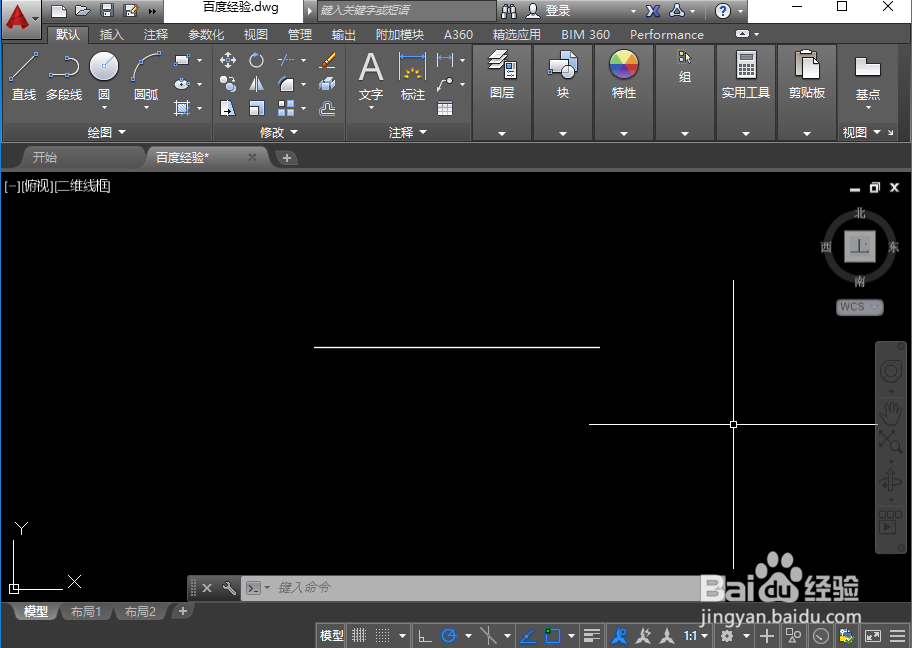Toggle polar tracking in status bar

click(449, 636)
